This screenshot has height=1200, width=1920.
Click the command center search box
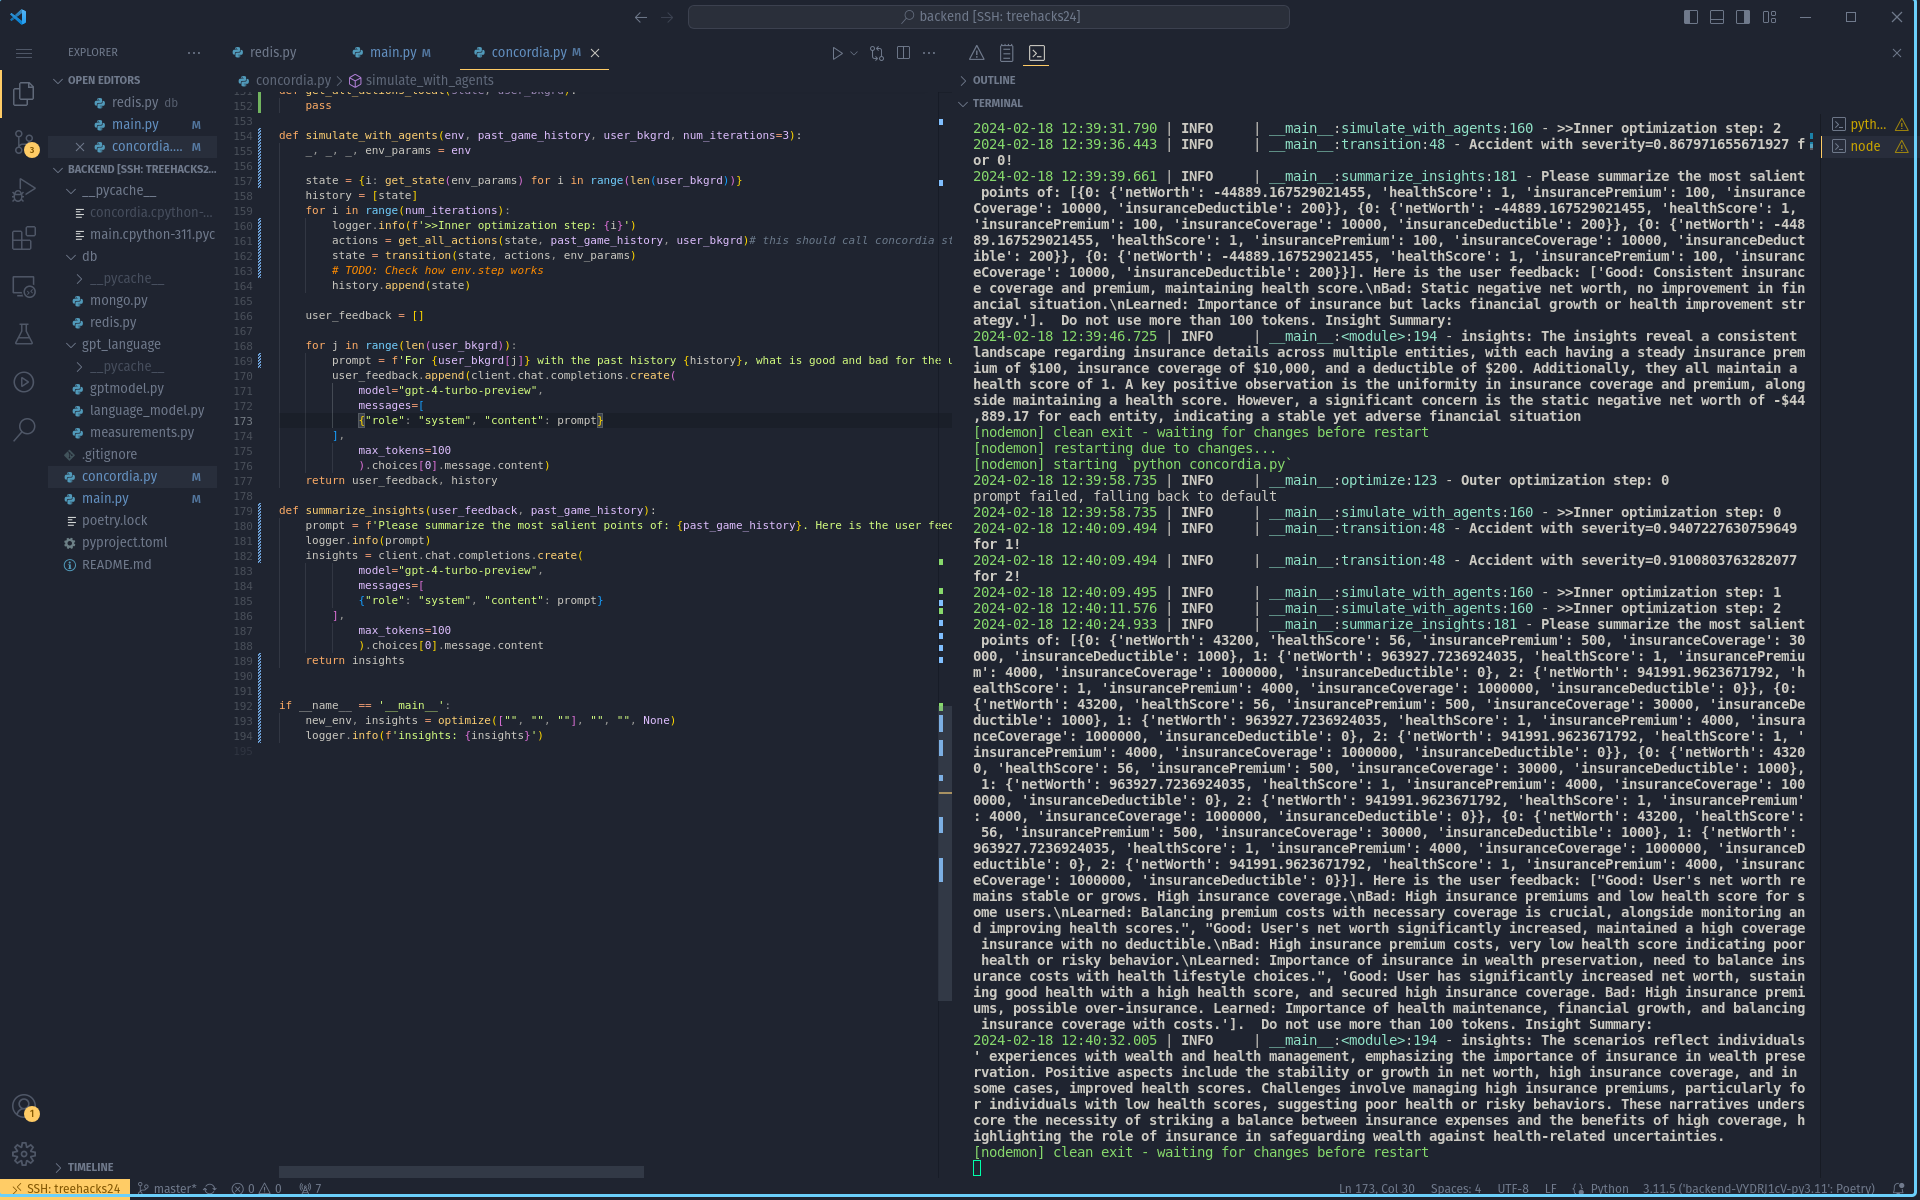click(988, 17)
